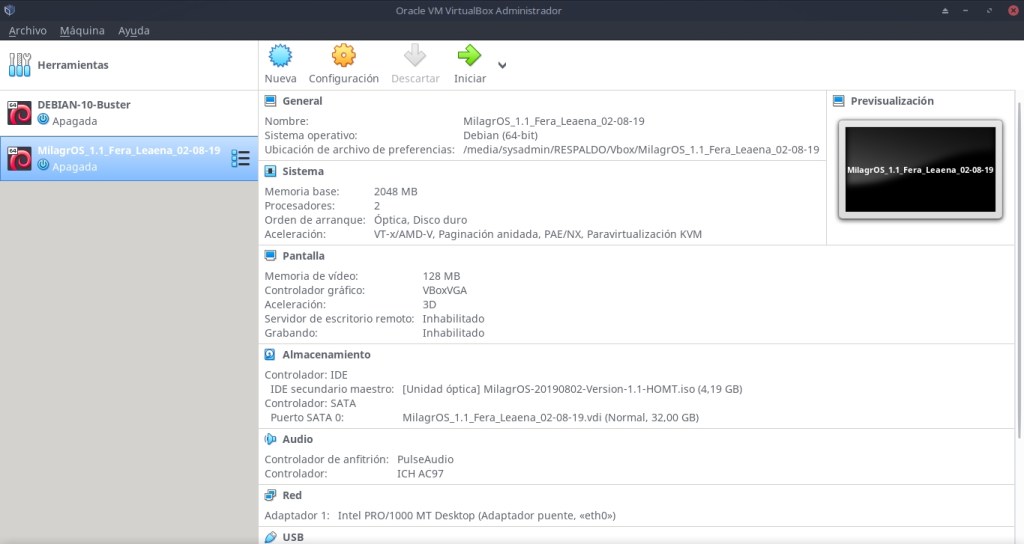Click the Sistema section header link

(x=302, y=171)
